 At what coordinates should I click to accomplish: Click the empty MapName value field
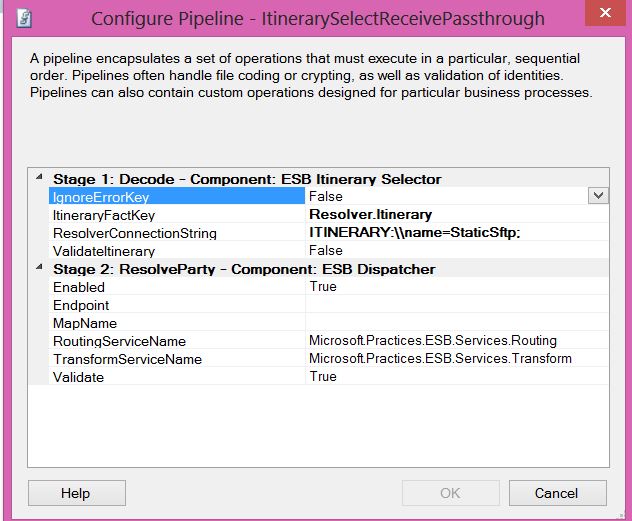(x=455, y=323)
